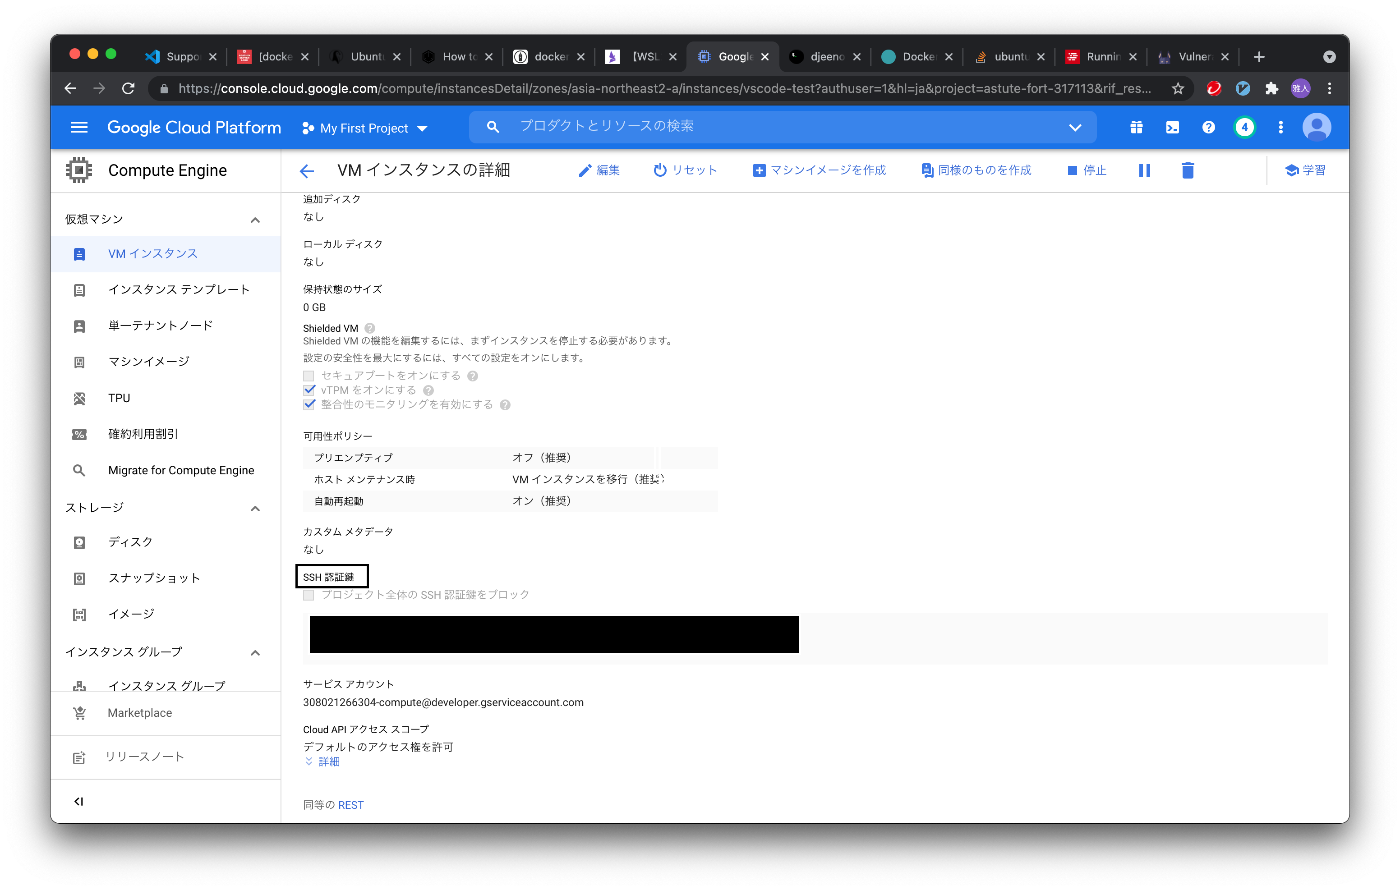This screenshot has height=890, width=1400.
Task: Open the three-dot settings menu in header
Action: click(x=1280, y=127)
